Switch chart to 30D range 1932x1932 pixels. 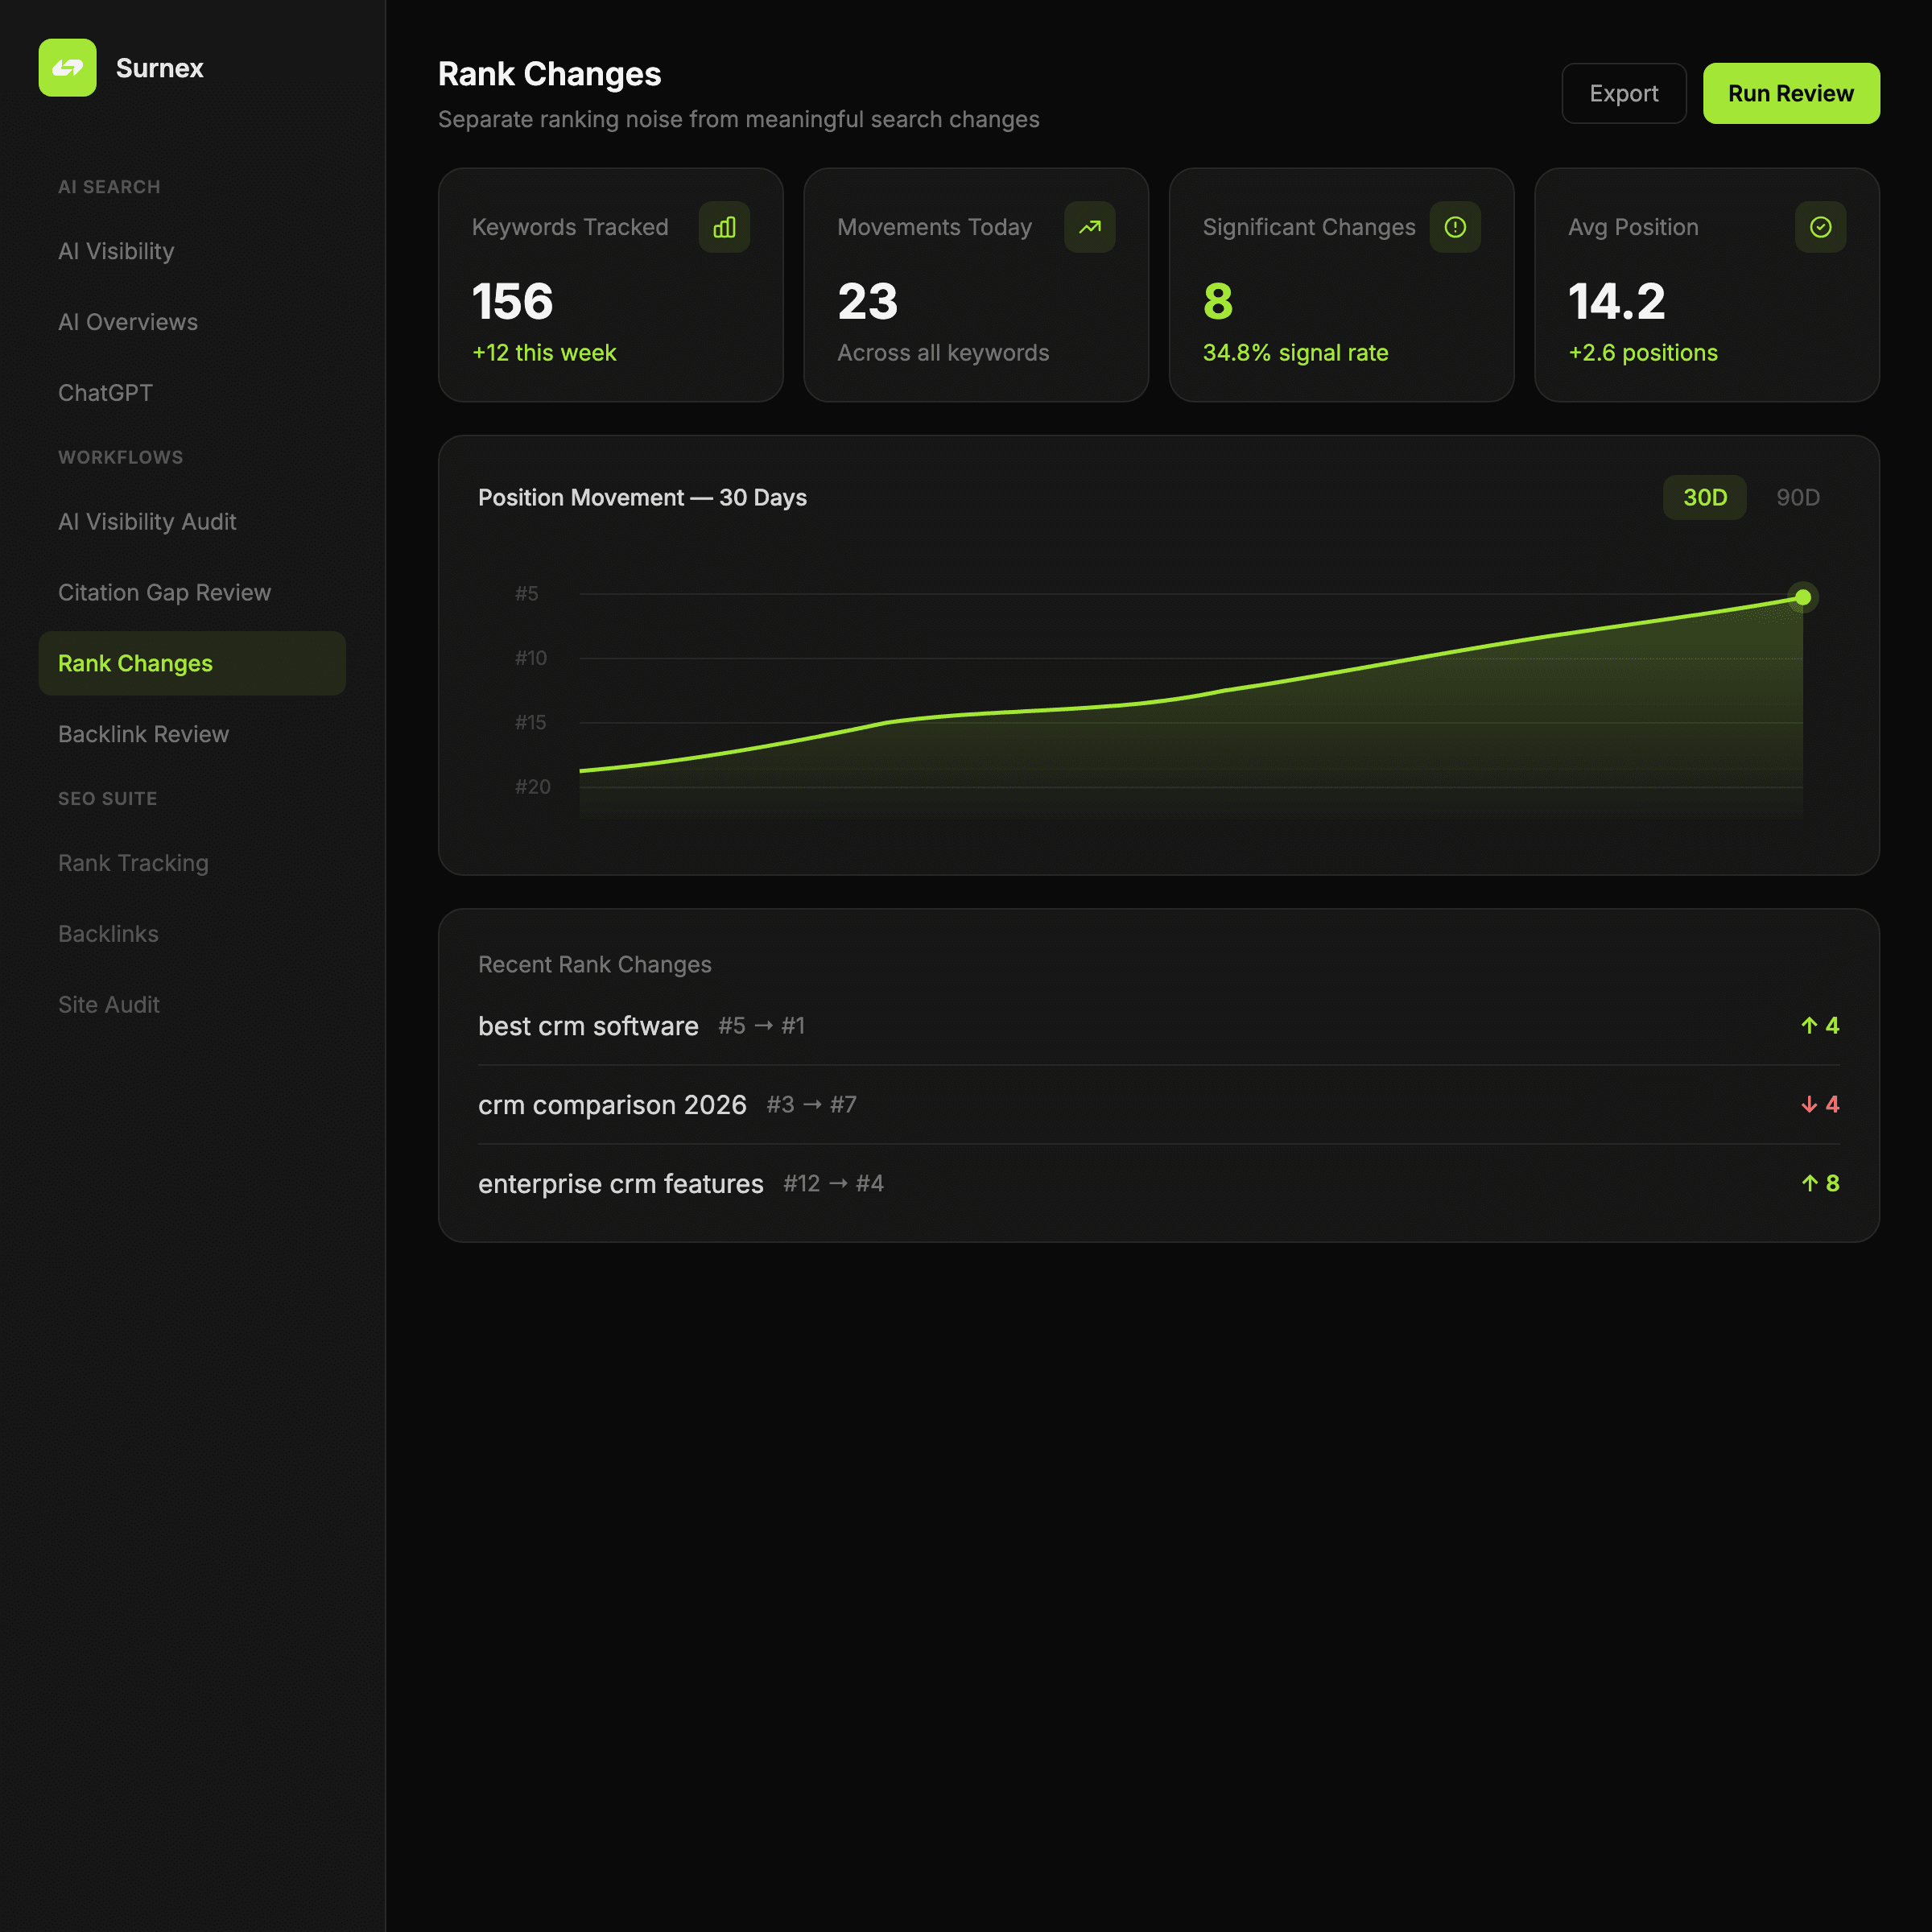pos(1704,497)
